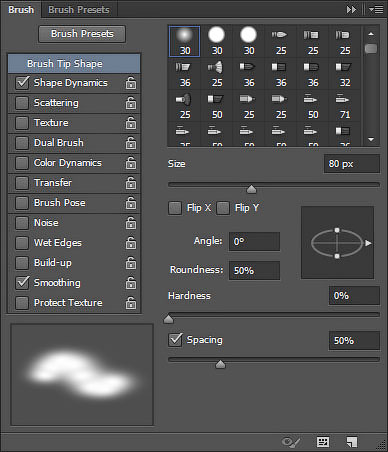
Task: Uncheck the Spacing checkbox
Action: pos(175,340)
